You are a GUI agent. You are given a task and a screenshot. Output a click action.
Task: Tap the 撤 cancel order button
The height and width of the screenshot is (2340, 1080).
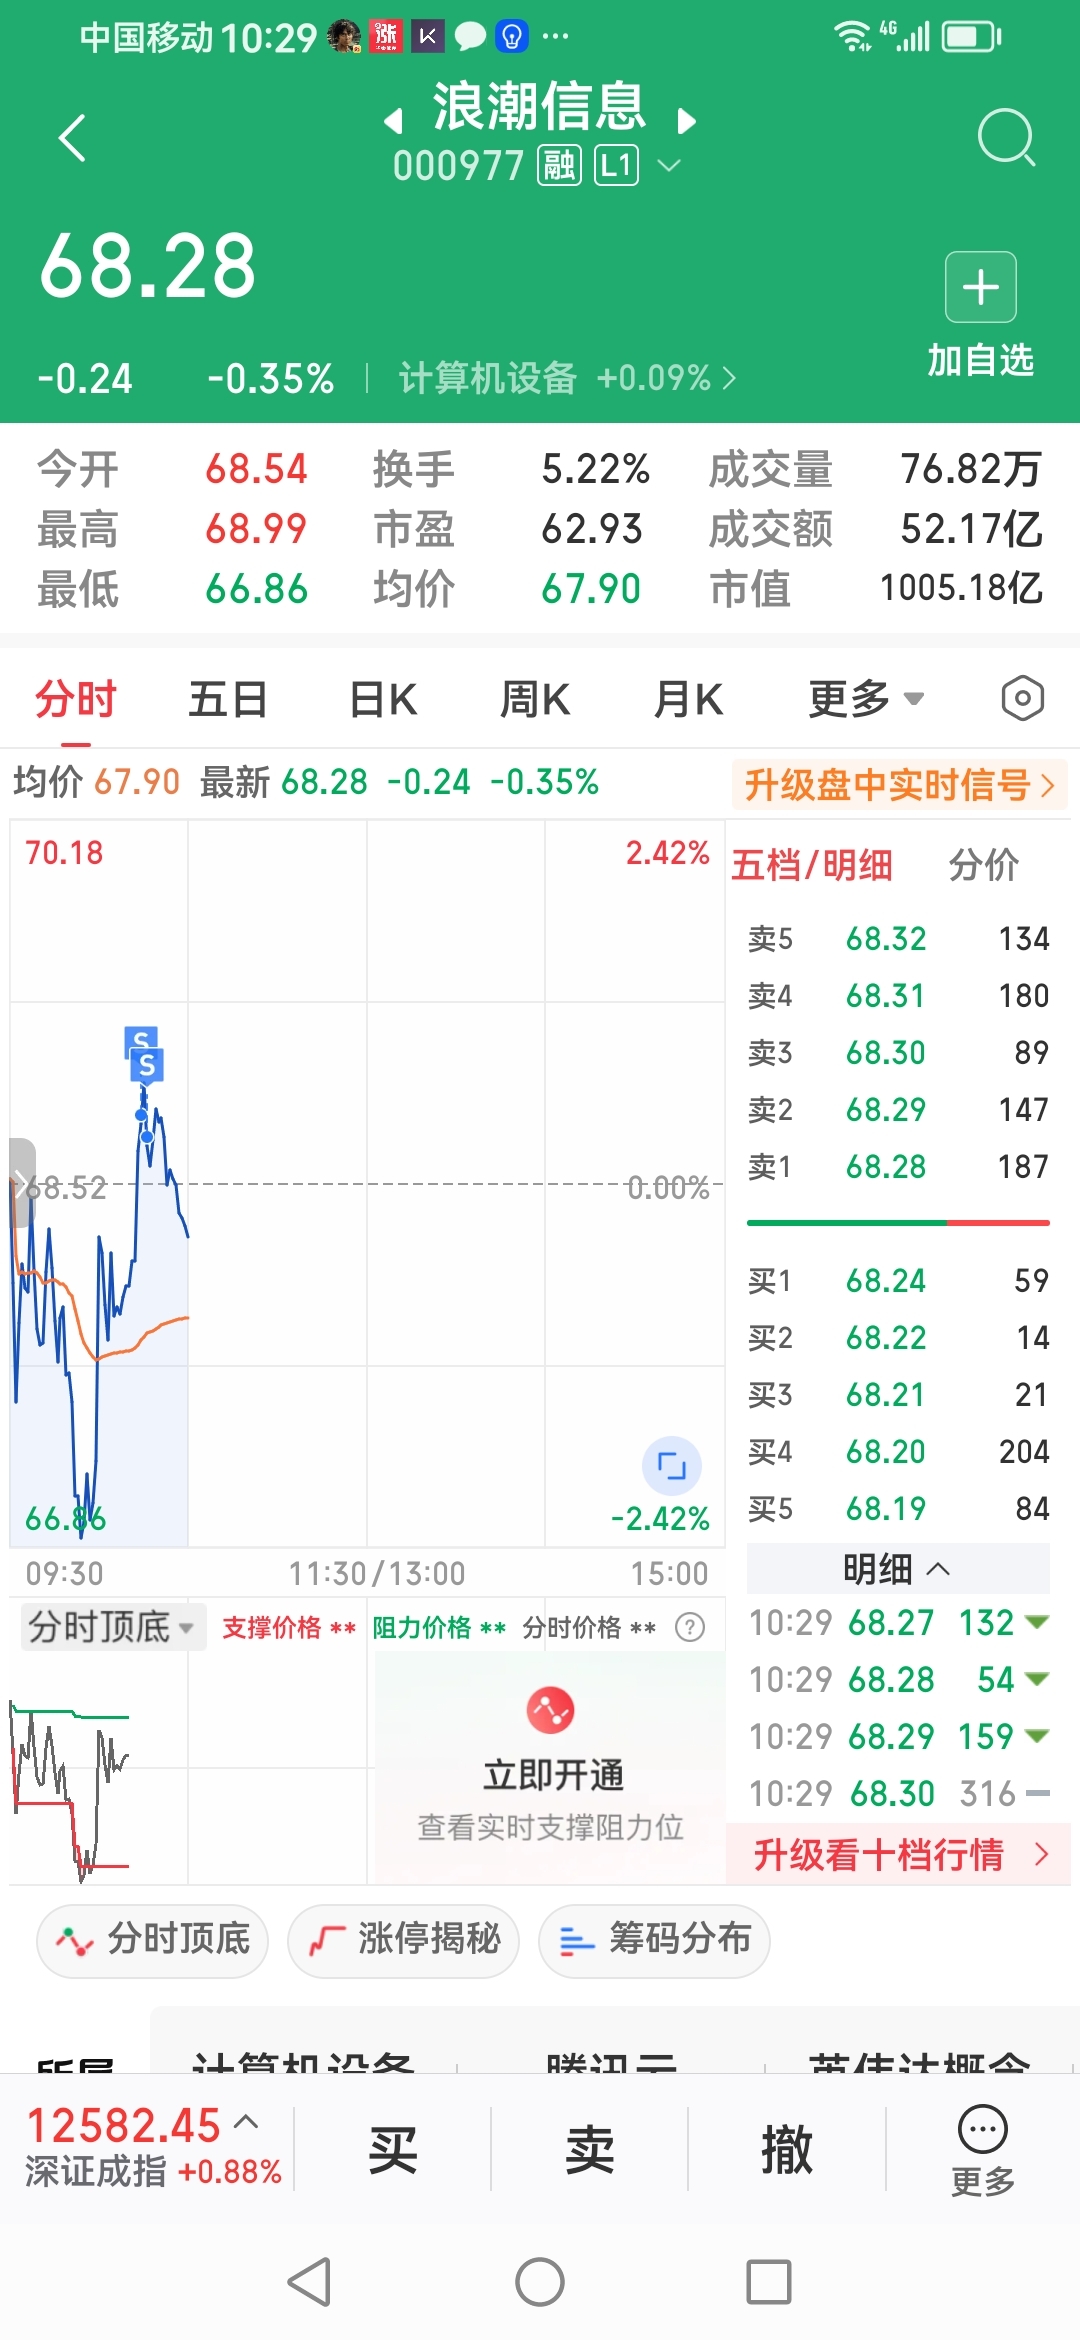tap(787, 2150)
